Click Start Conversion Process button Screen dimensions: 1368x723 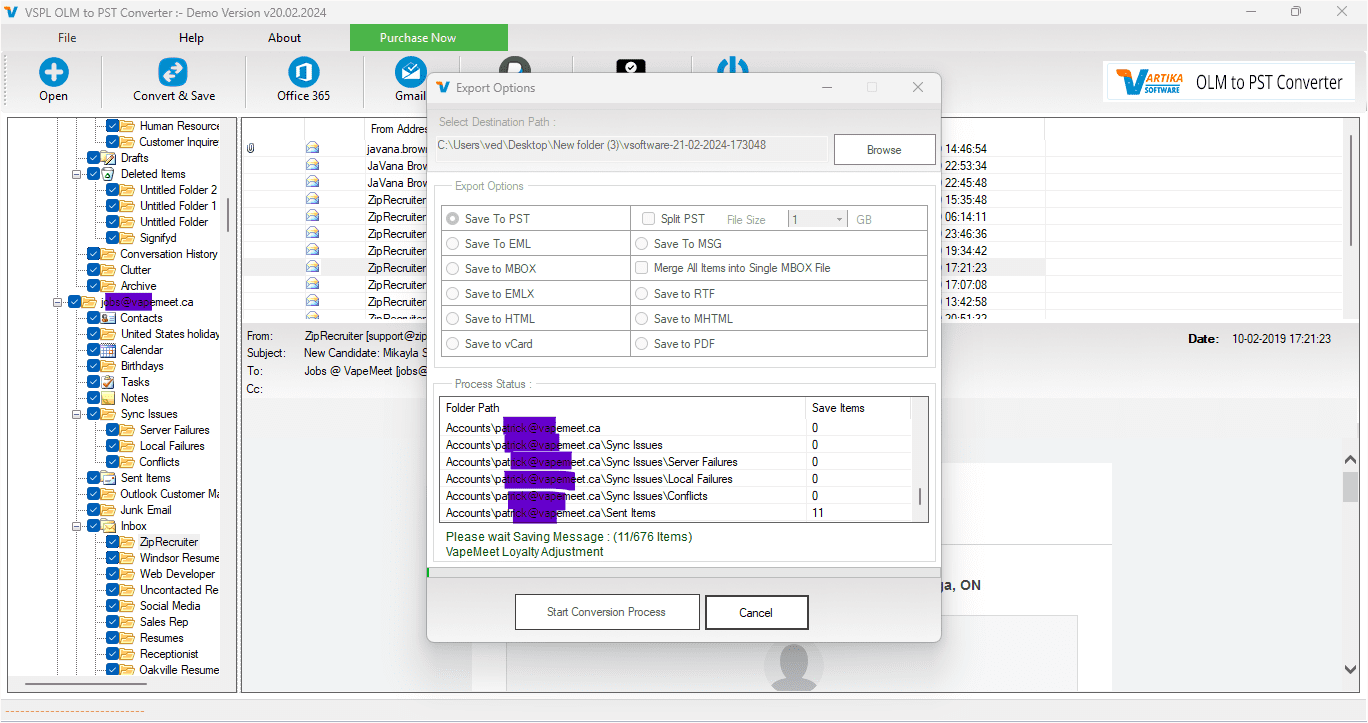tap(606, 612)
